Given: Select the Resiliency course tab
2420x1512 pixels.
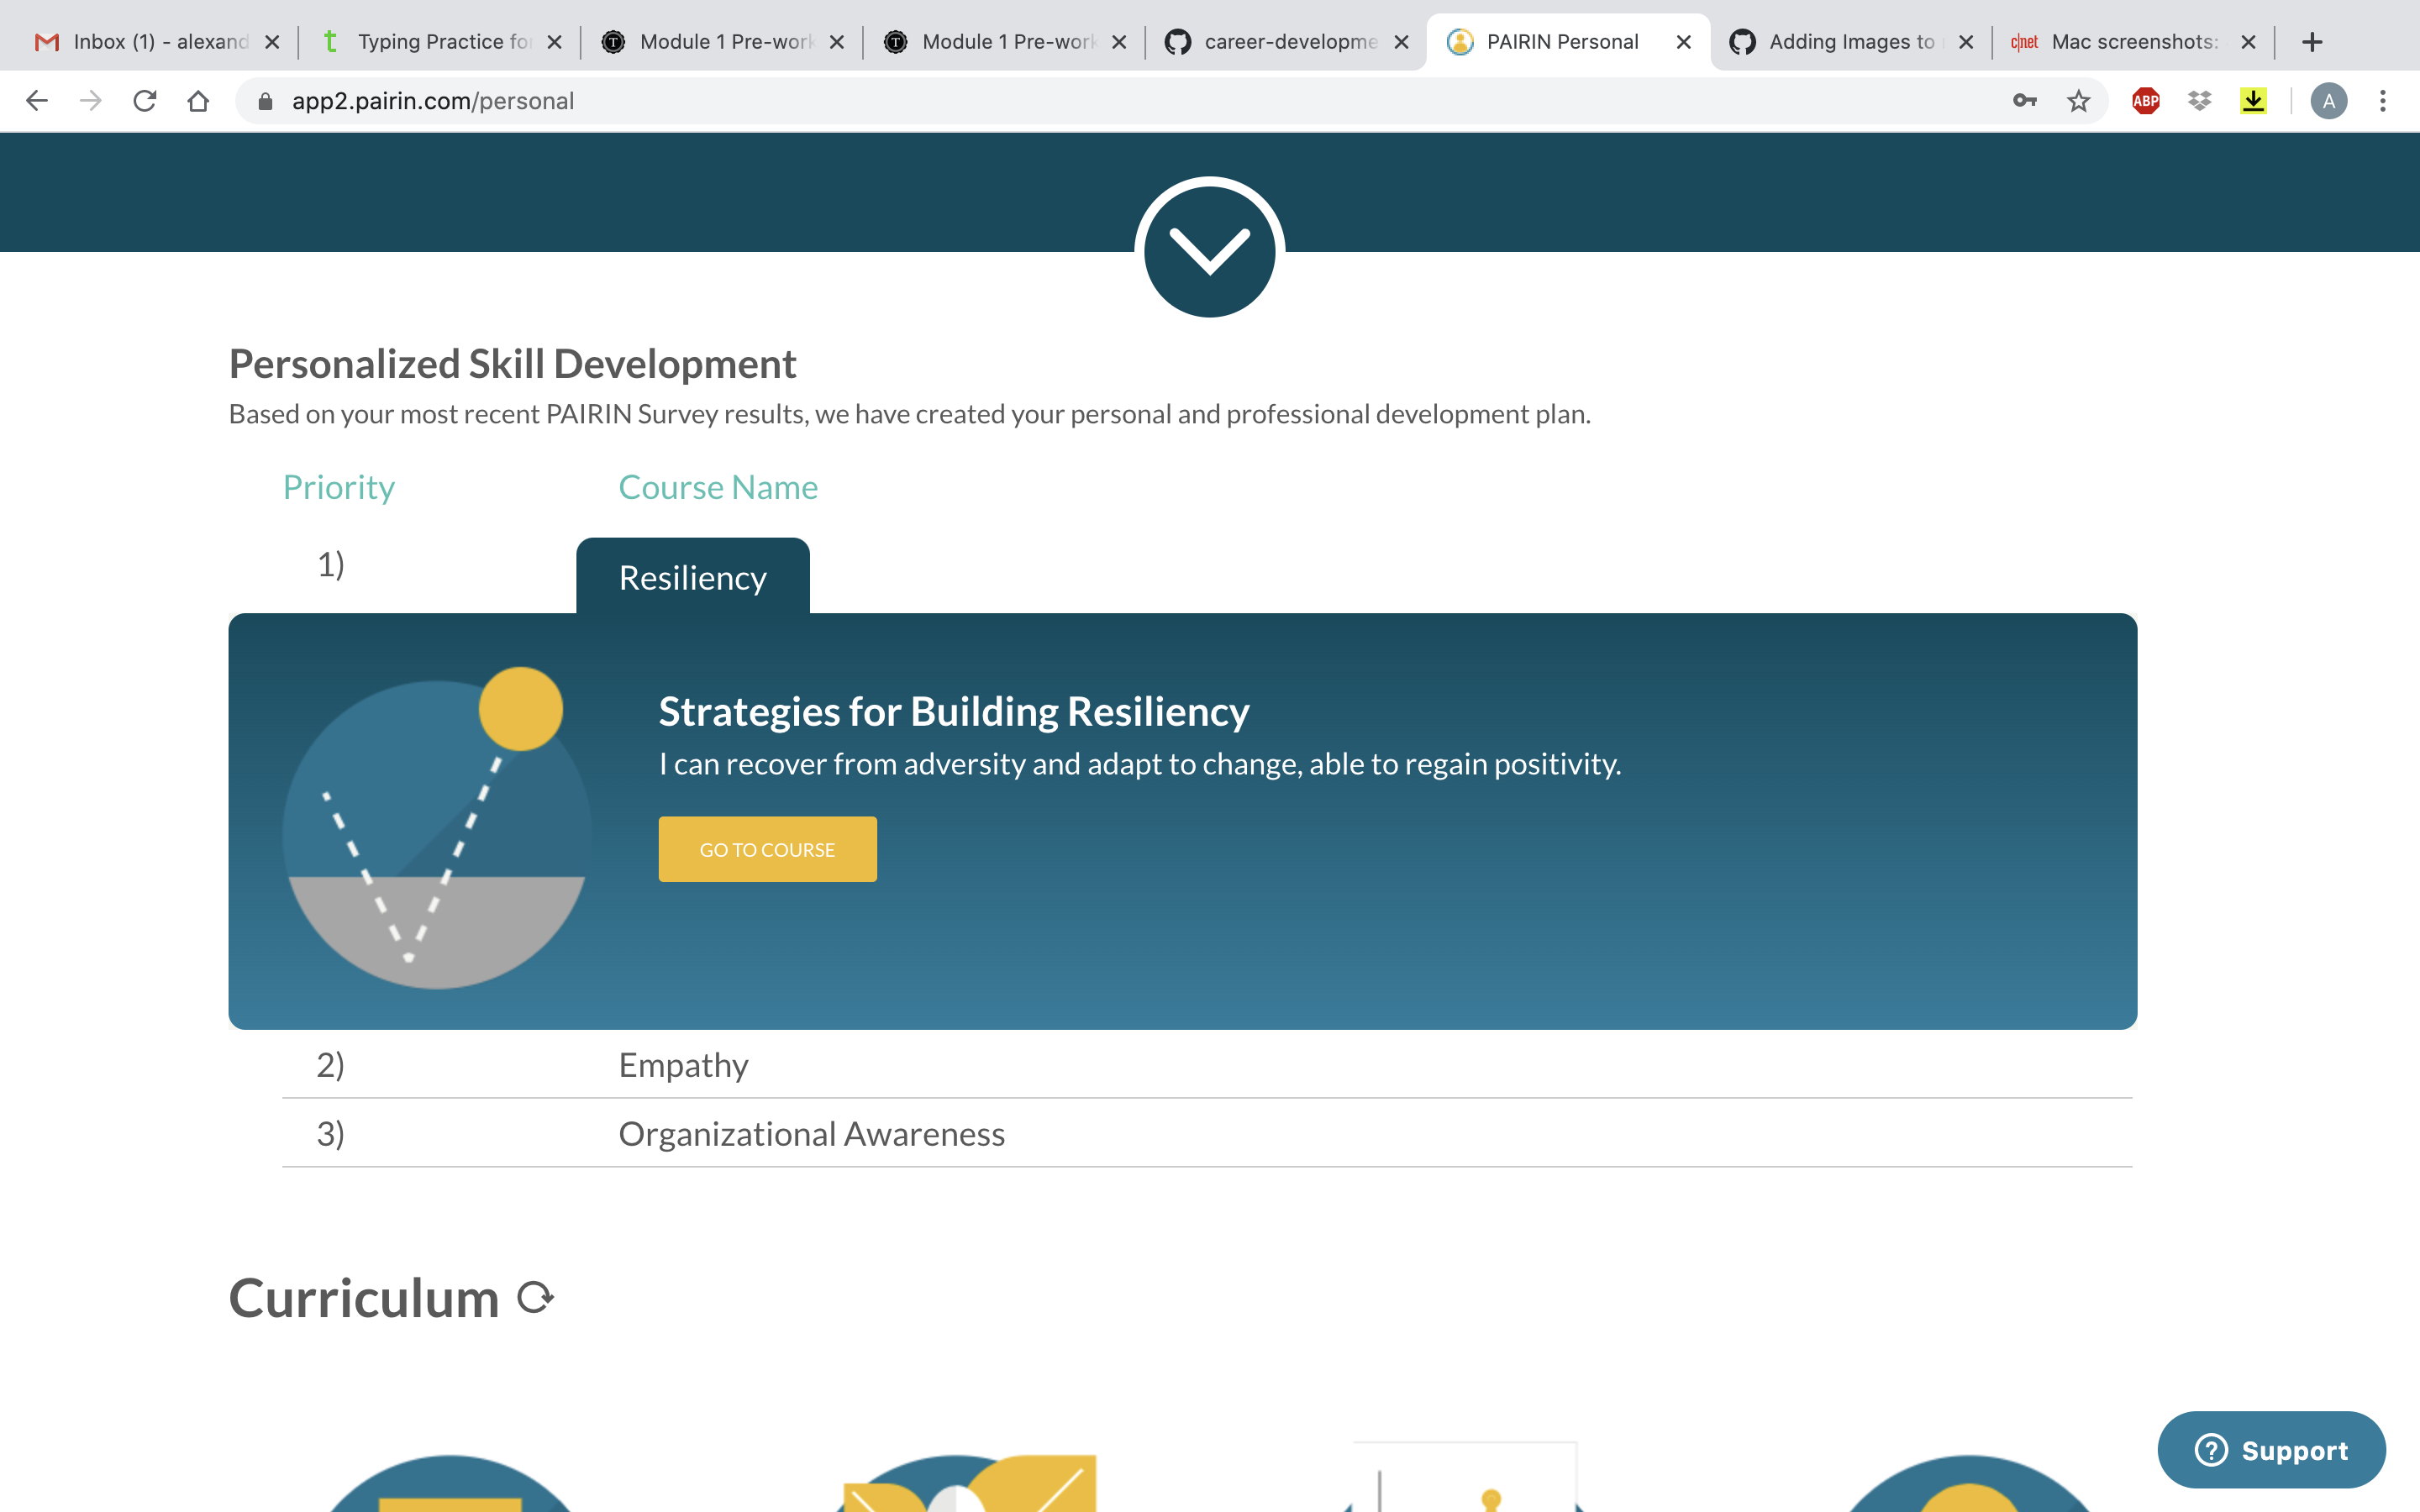Looking at the screenshot, I should click(692, 577).
